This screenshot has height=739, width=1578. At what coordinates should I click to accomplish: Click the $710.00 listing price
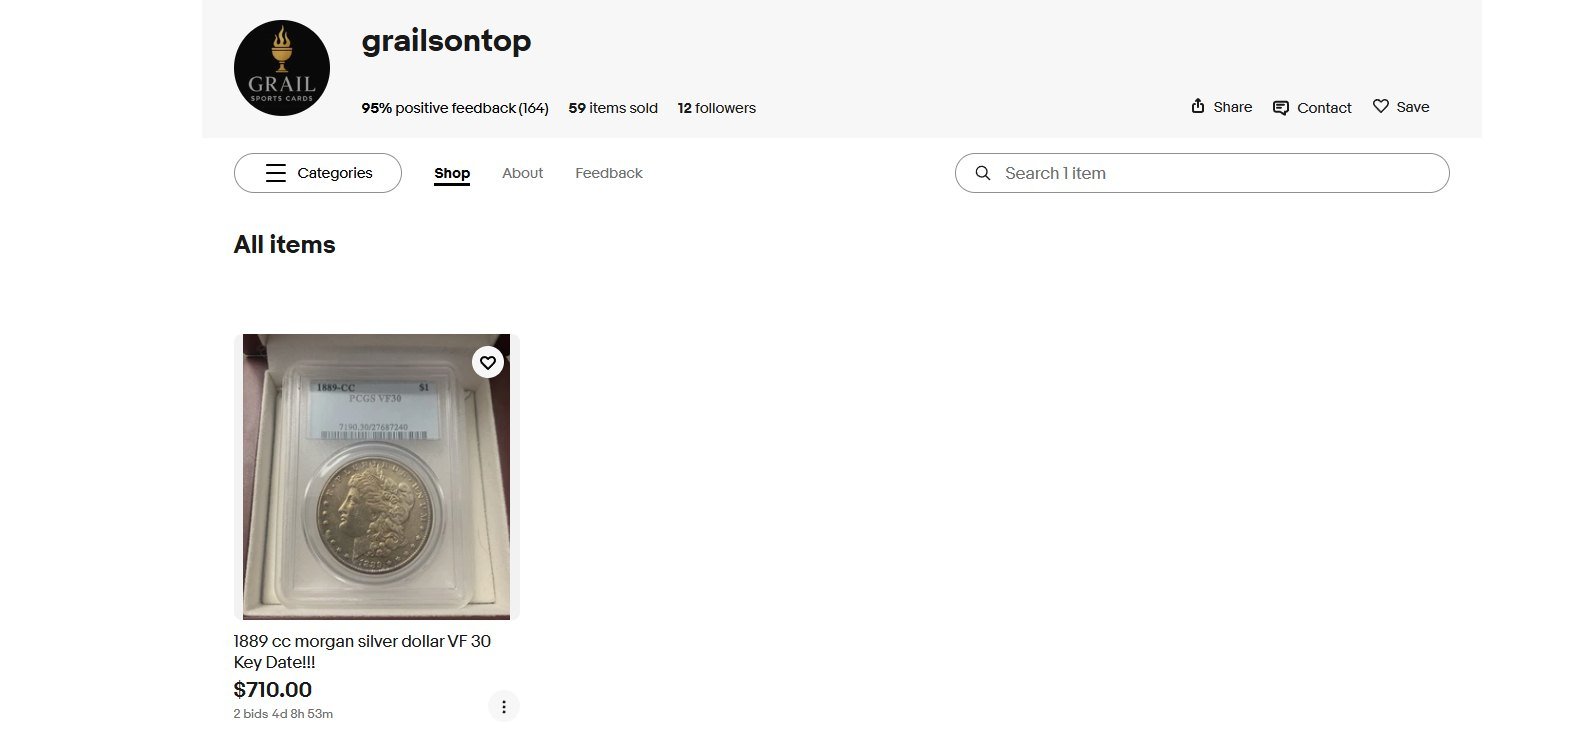pos(273,689)
